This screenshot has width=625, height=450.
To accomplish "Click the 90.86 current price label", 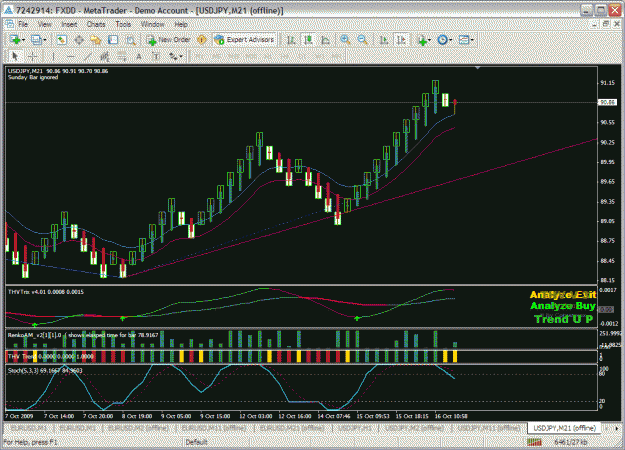I will coord(607,102).
